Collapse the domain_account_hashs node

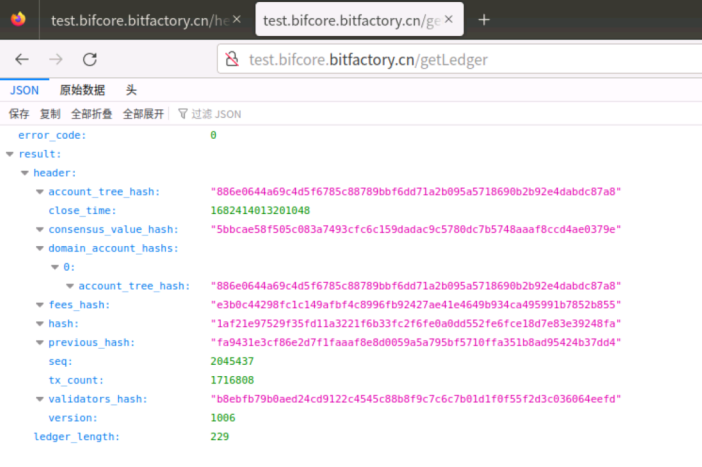40,248
